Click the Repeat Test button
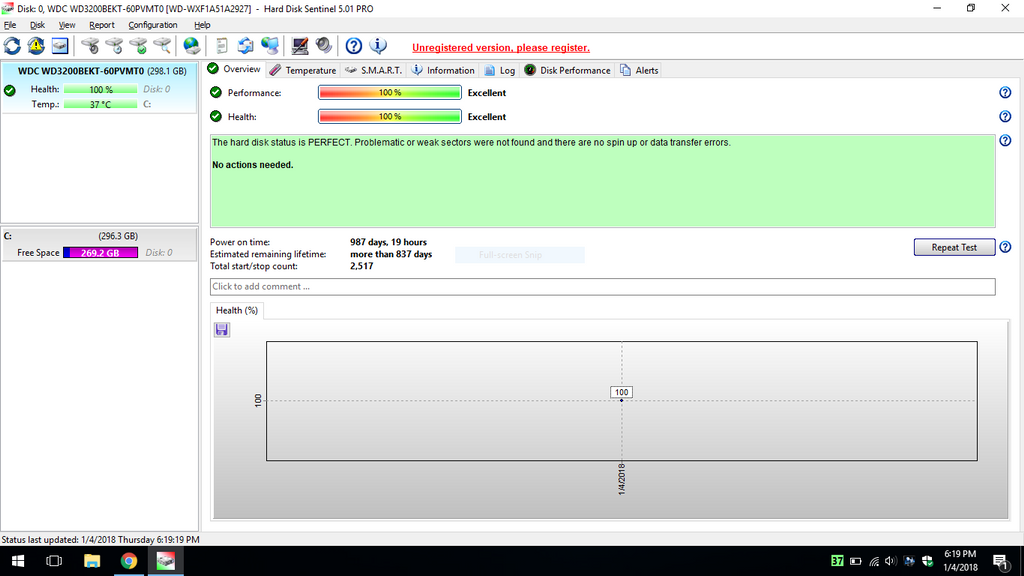 click(954, 248)
